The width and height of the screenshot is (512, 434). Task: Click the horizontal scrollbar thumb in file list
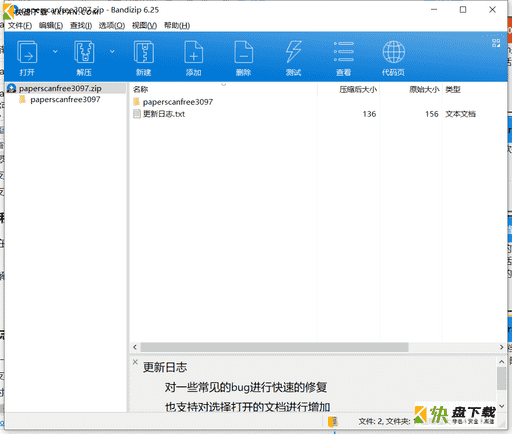click(x=274, y=347)
